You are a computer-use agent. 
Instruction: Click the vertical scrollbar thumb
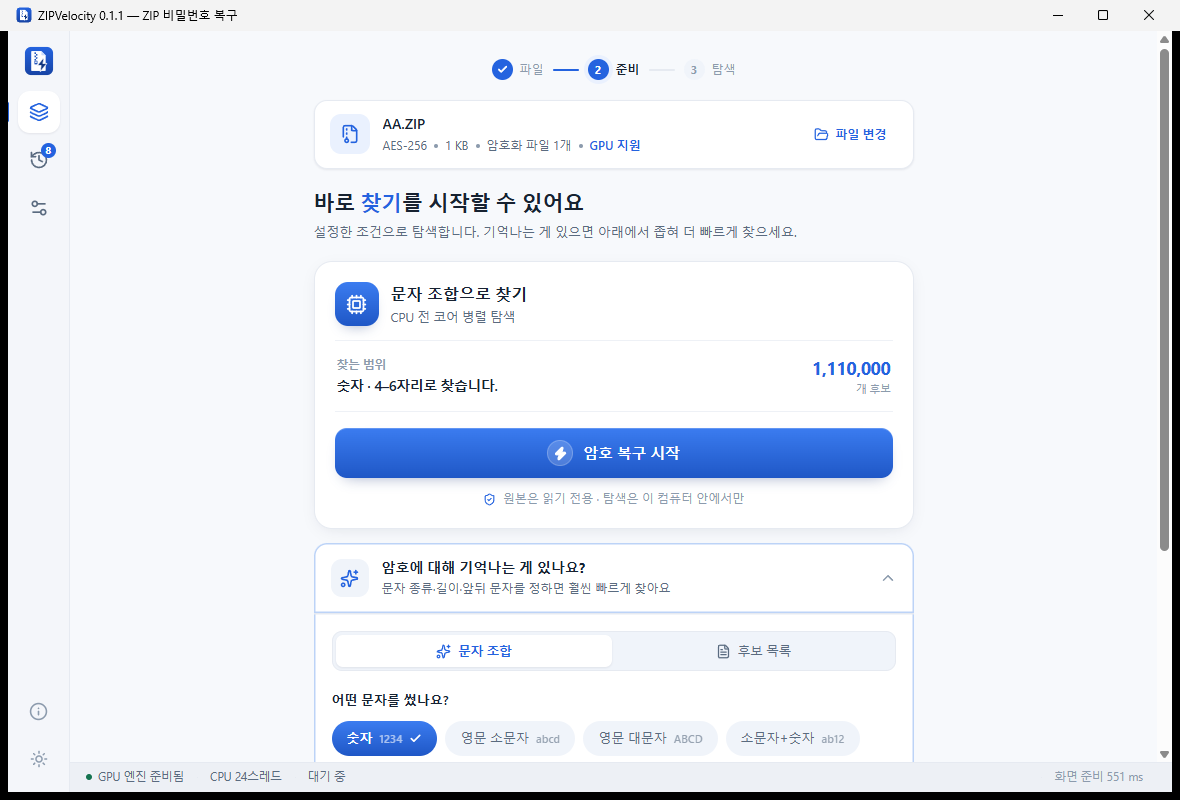tap(1164, 300)
